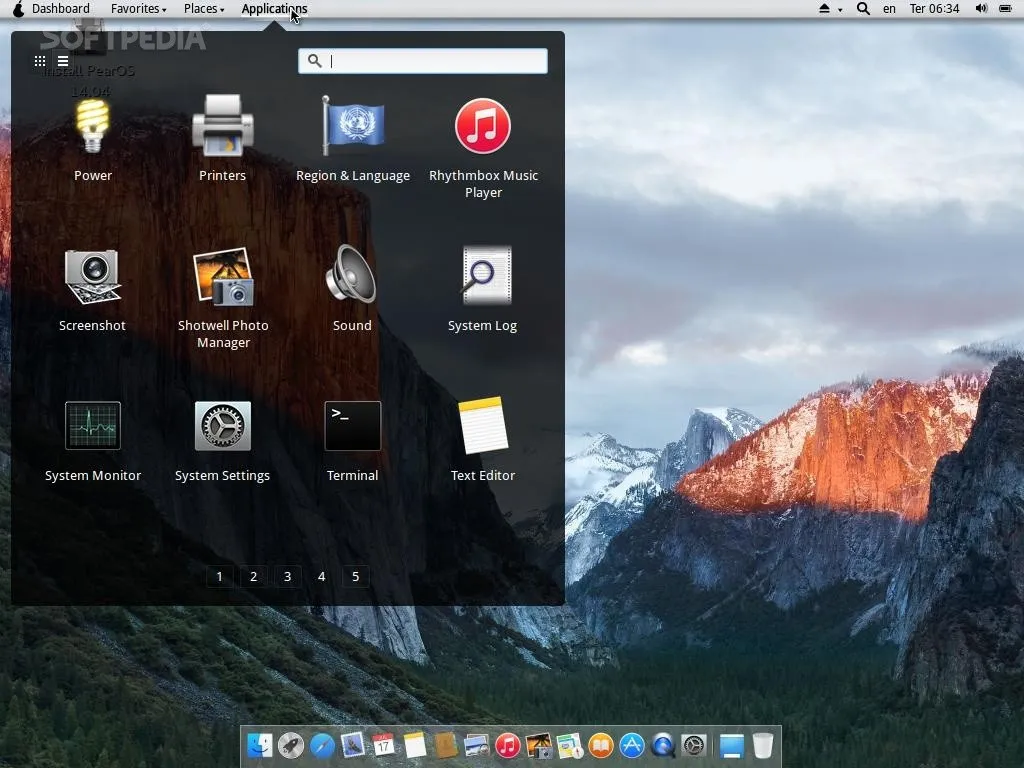Expand the Places dropdown menu

(204, 9)
